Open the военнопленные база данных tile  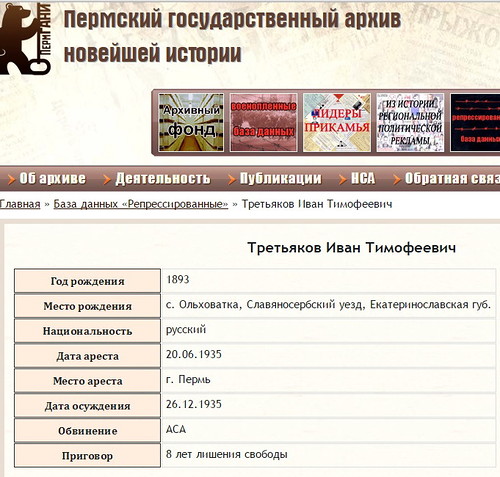[x=263, y=122]
